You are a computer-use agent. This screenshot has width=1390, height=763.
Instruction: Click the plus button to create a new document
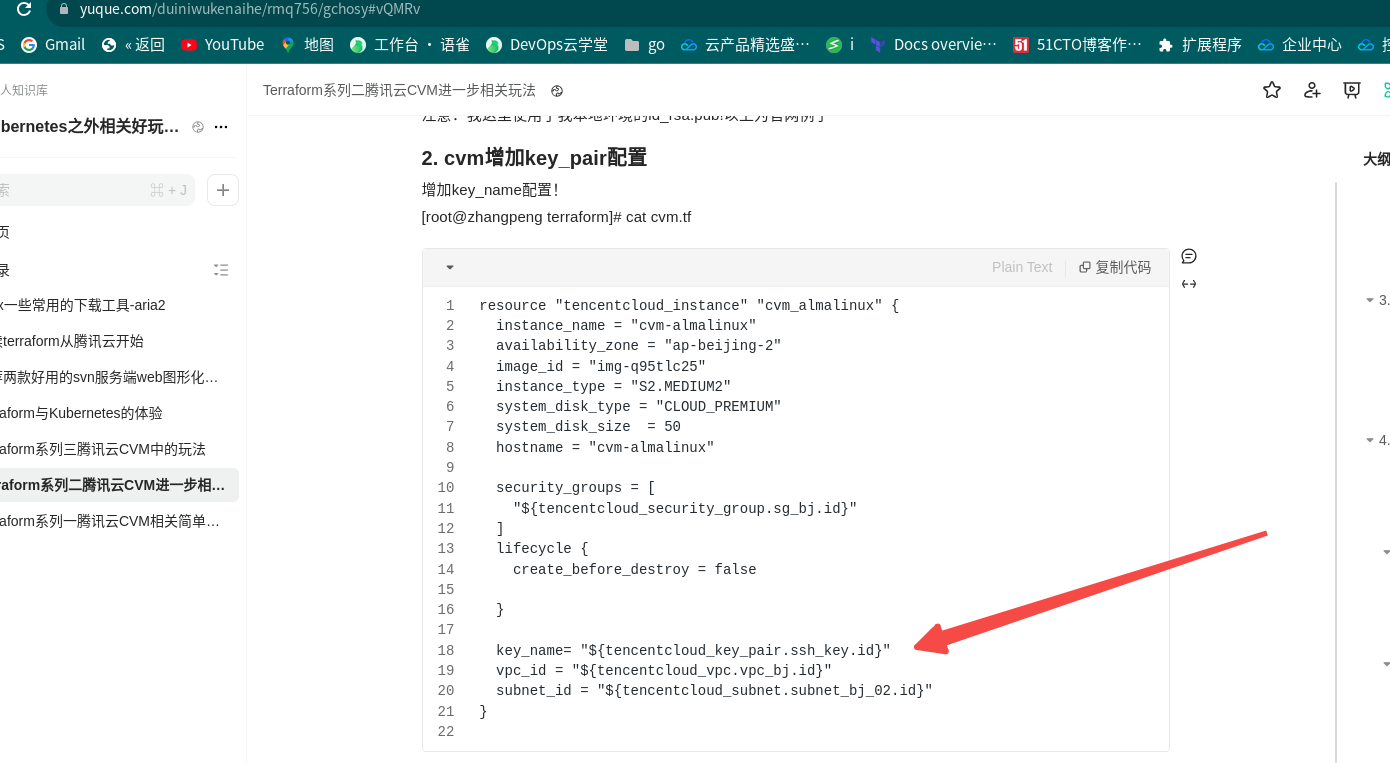click(223, 190)
